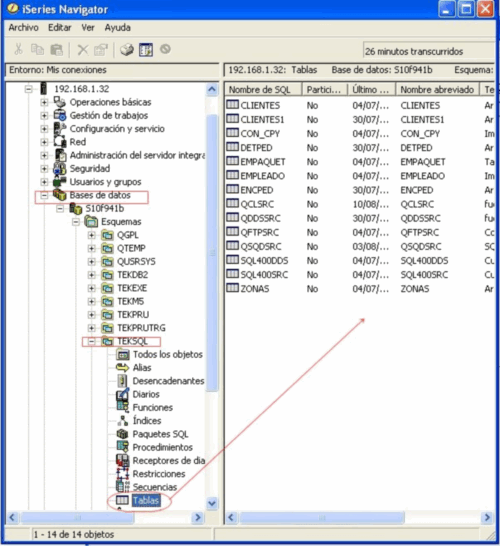The height and width of the screenshot is (546, 500).
Task: Open the Editar menu
Action: [x=60, y=28]
